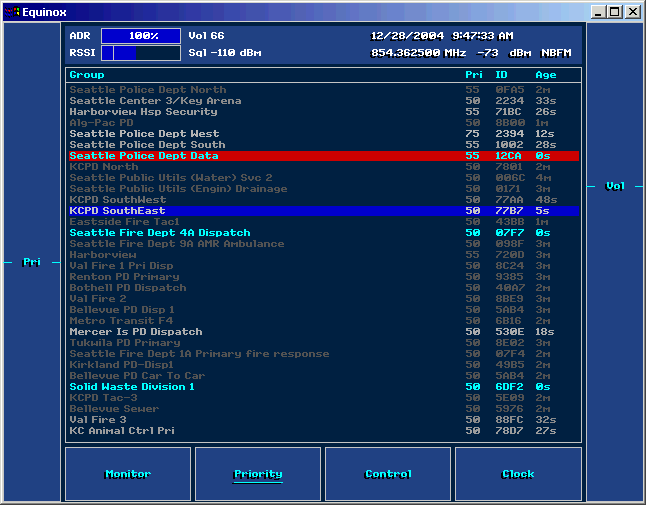Select Harborview Hsp Security row
The height and width of the screenshot is (505, 646).
click(x=324, y=112)
